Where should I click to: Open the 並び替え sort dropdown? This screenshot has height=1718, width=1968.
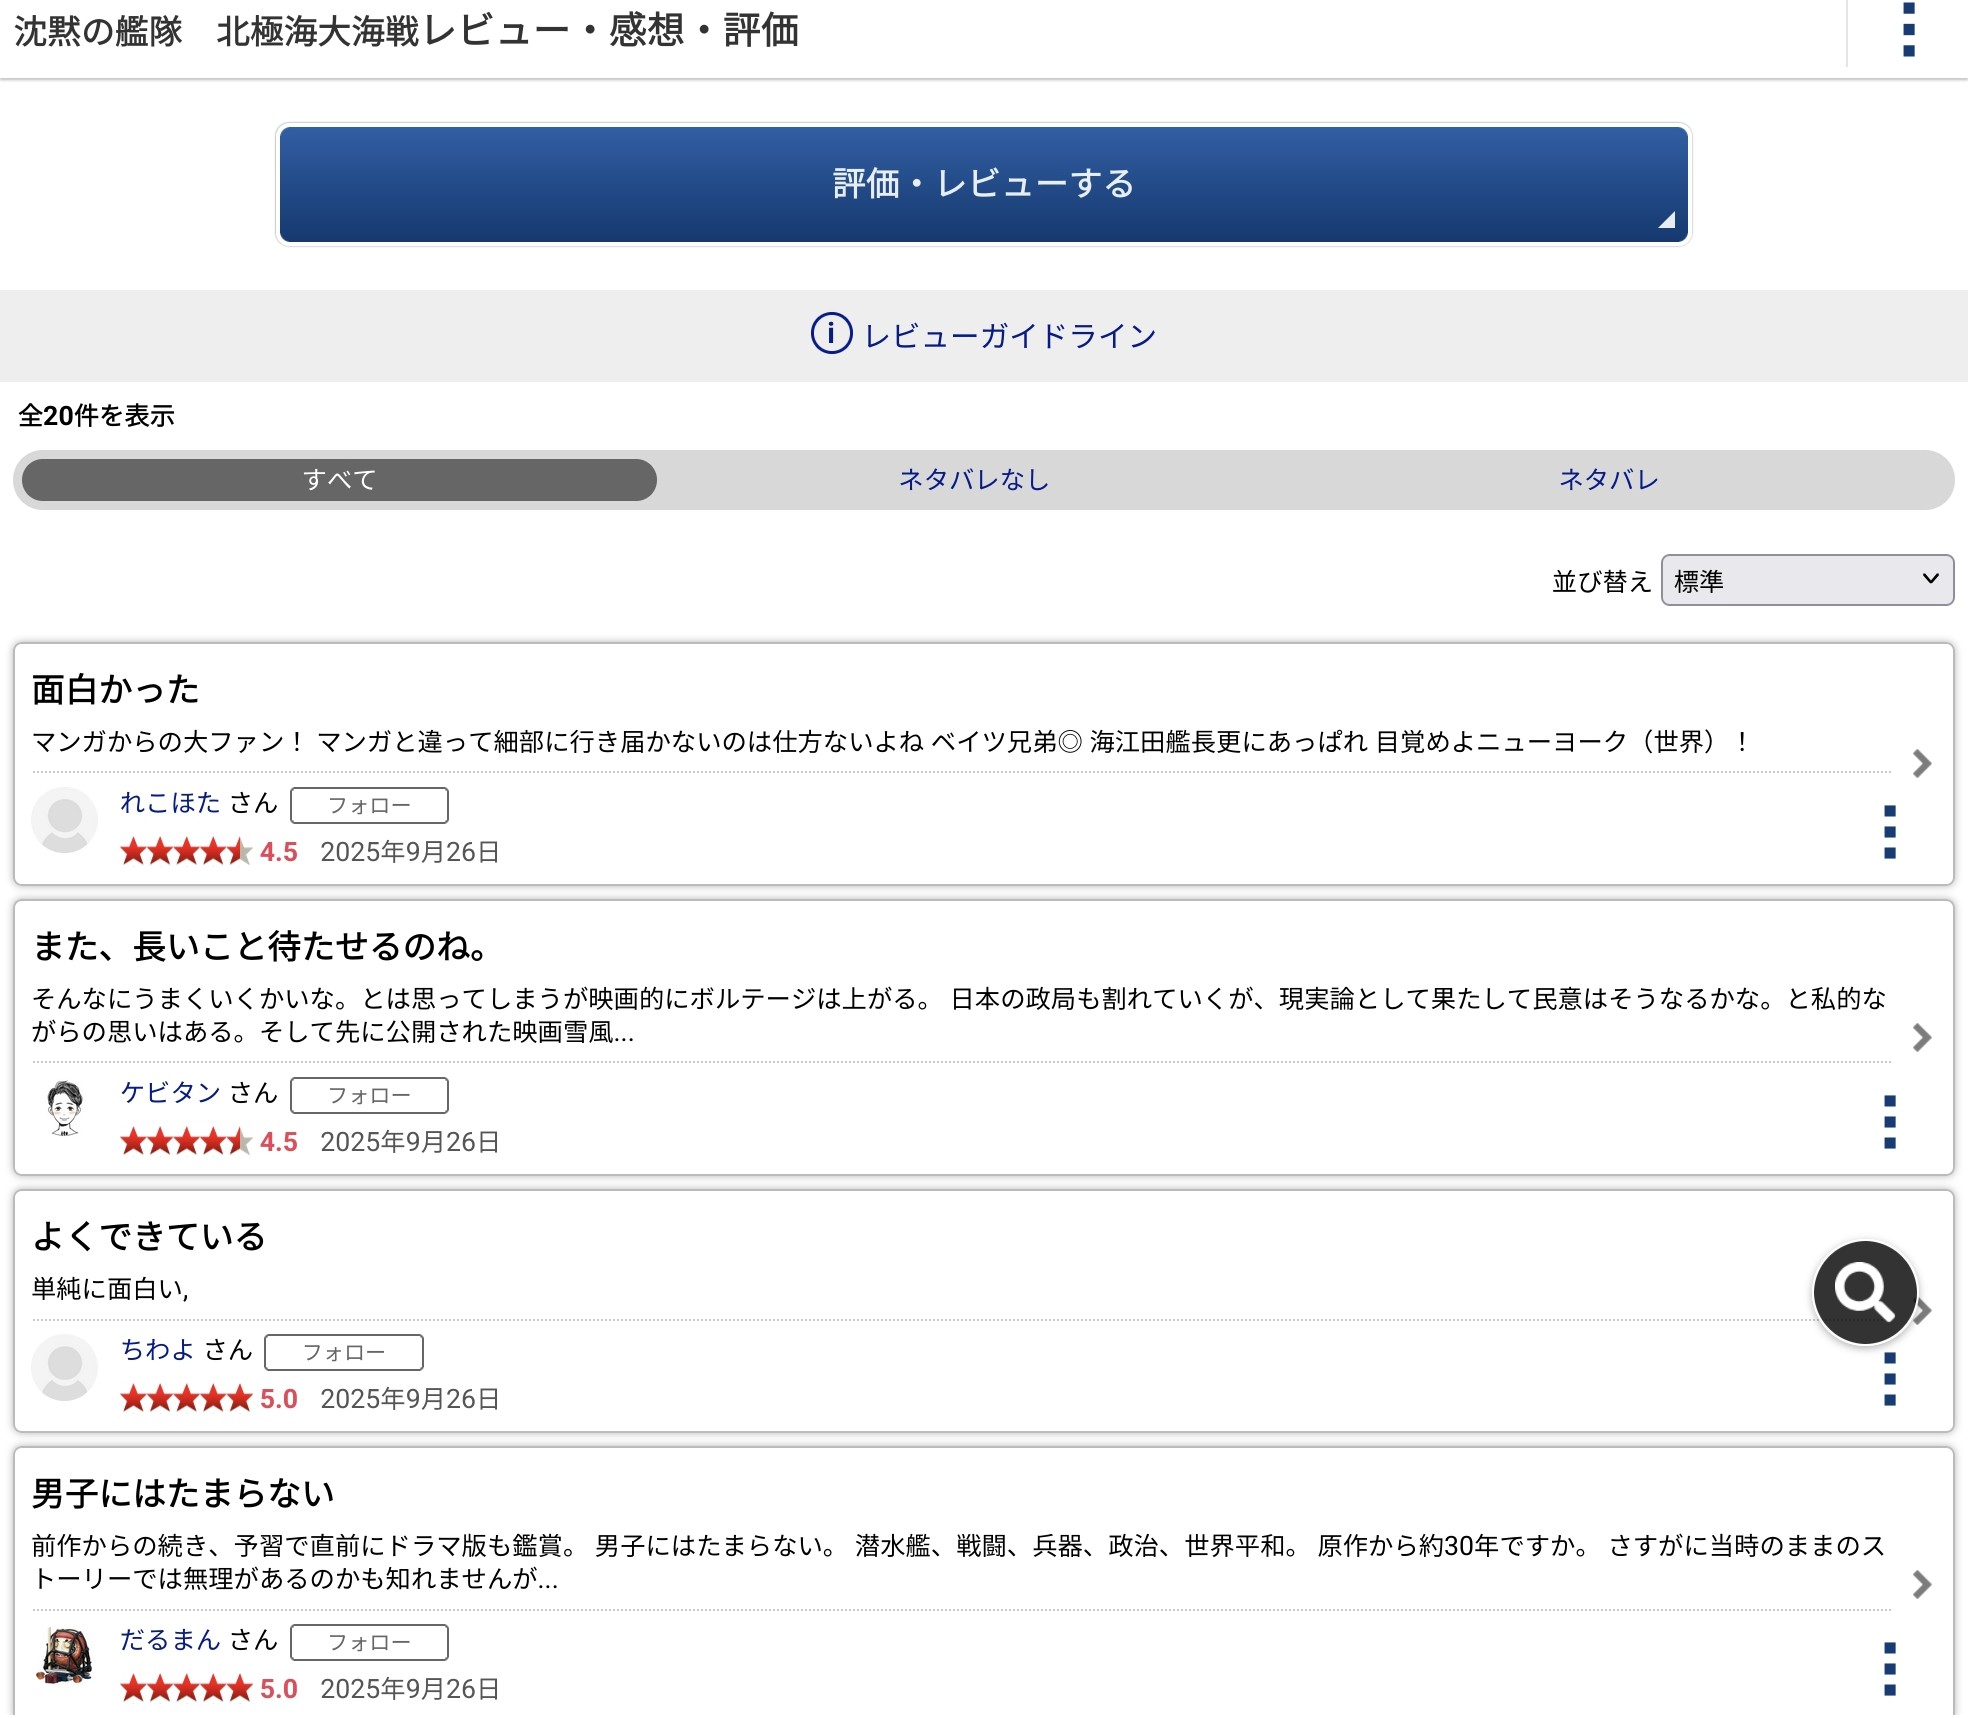(1806, 580)
